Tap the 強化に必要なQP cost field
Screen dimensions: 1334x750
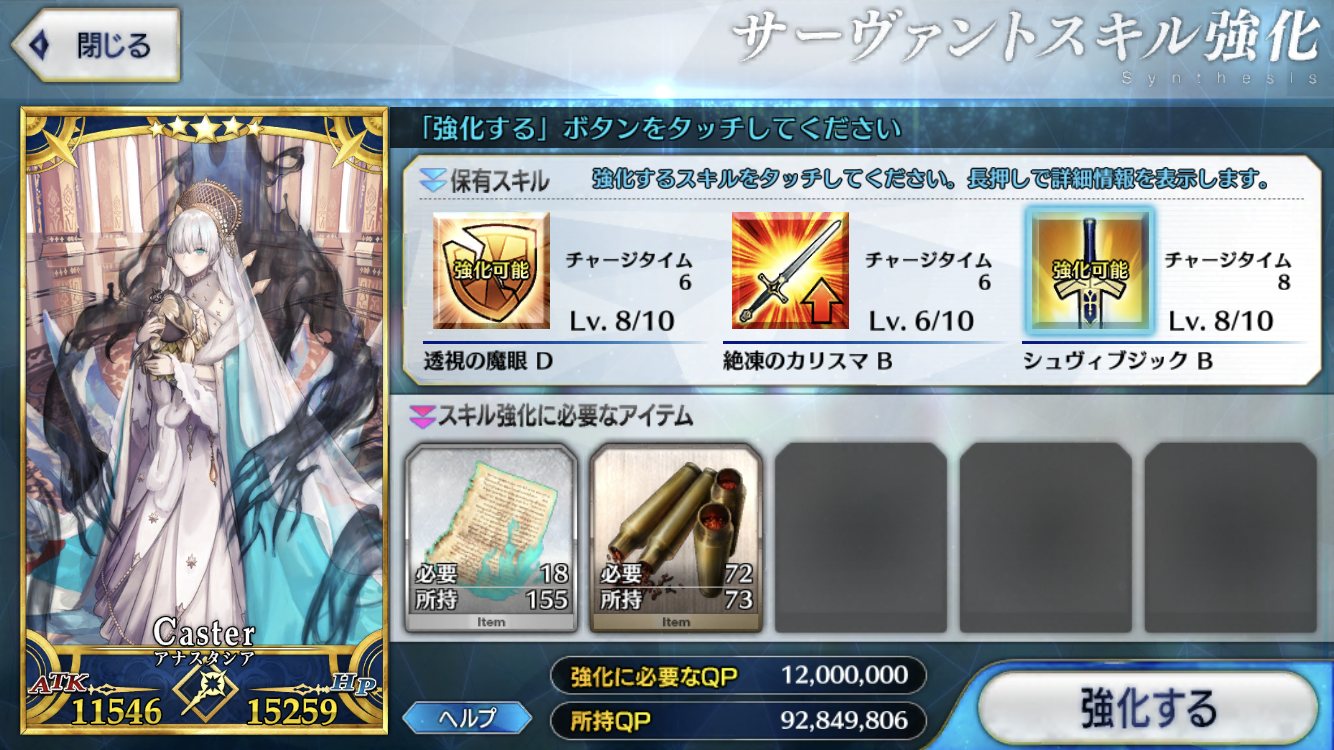(x=738, y=676)
